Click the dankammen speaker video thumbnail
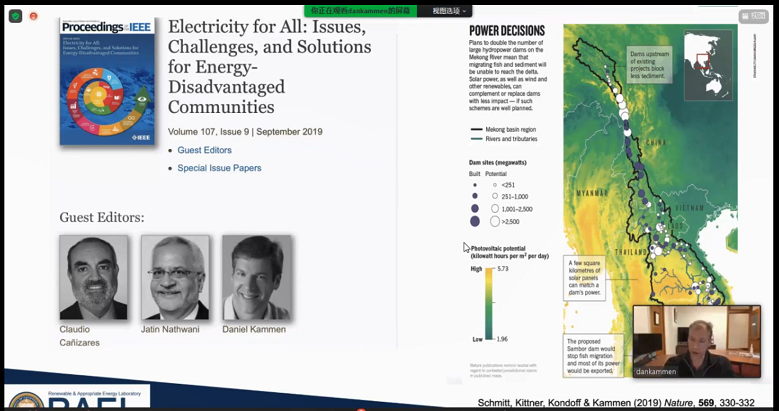Image resolution: width=779 pixels, height=411 pixels. pos(695,342)
